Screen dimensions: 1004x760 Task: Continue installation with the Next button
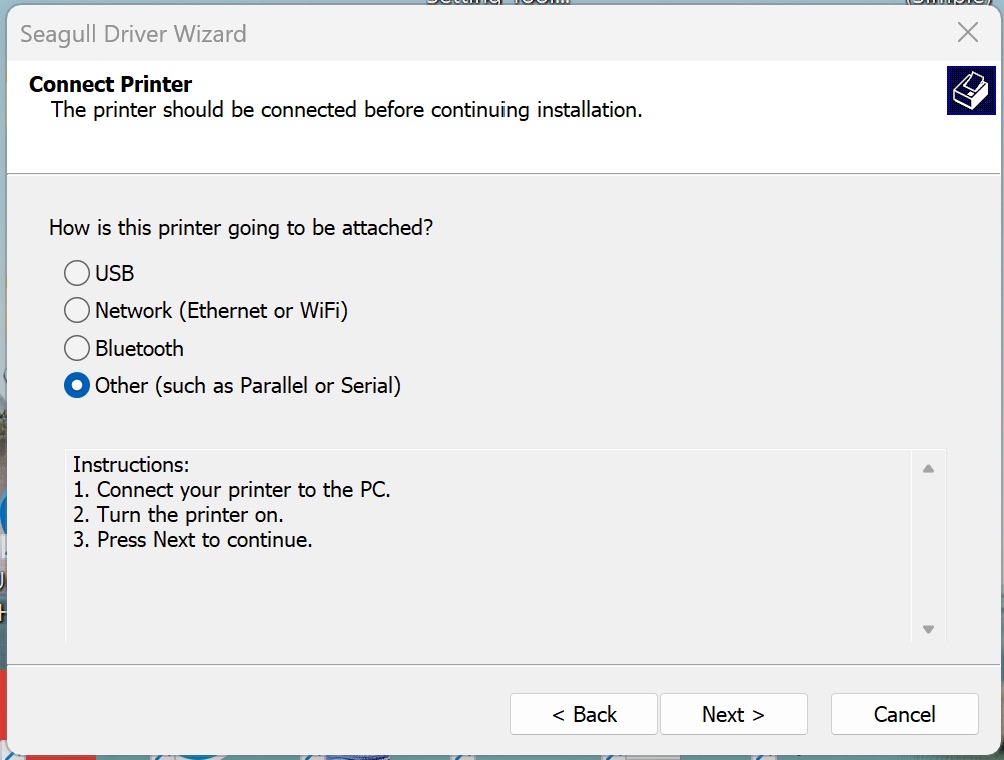click(734, 714)
